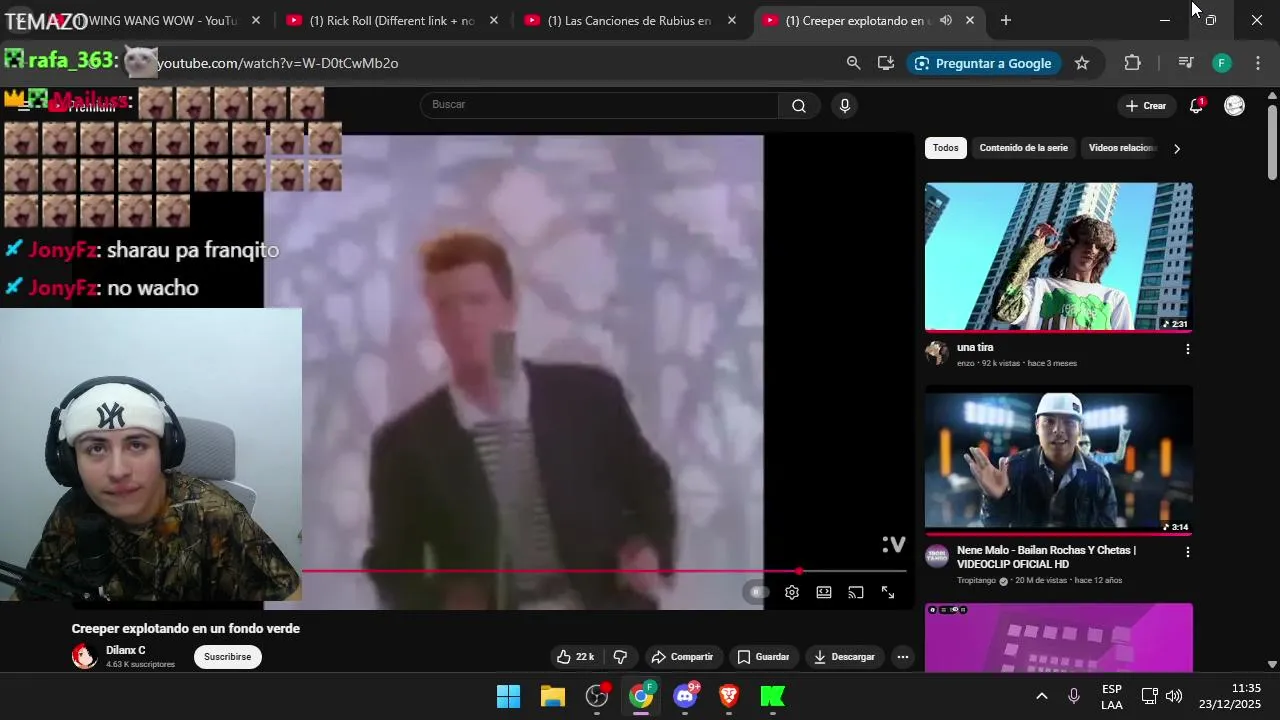
Task: Open the media controls icon in toolbar
Action: [x=1186, y=63]
